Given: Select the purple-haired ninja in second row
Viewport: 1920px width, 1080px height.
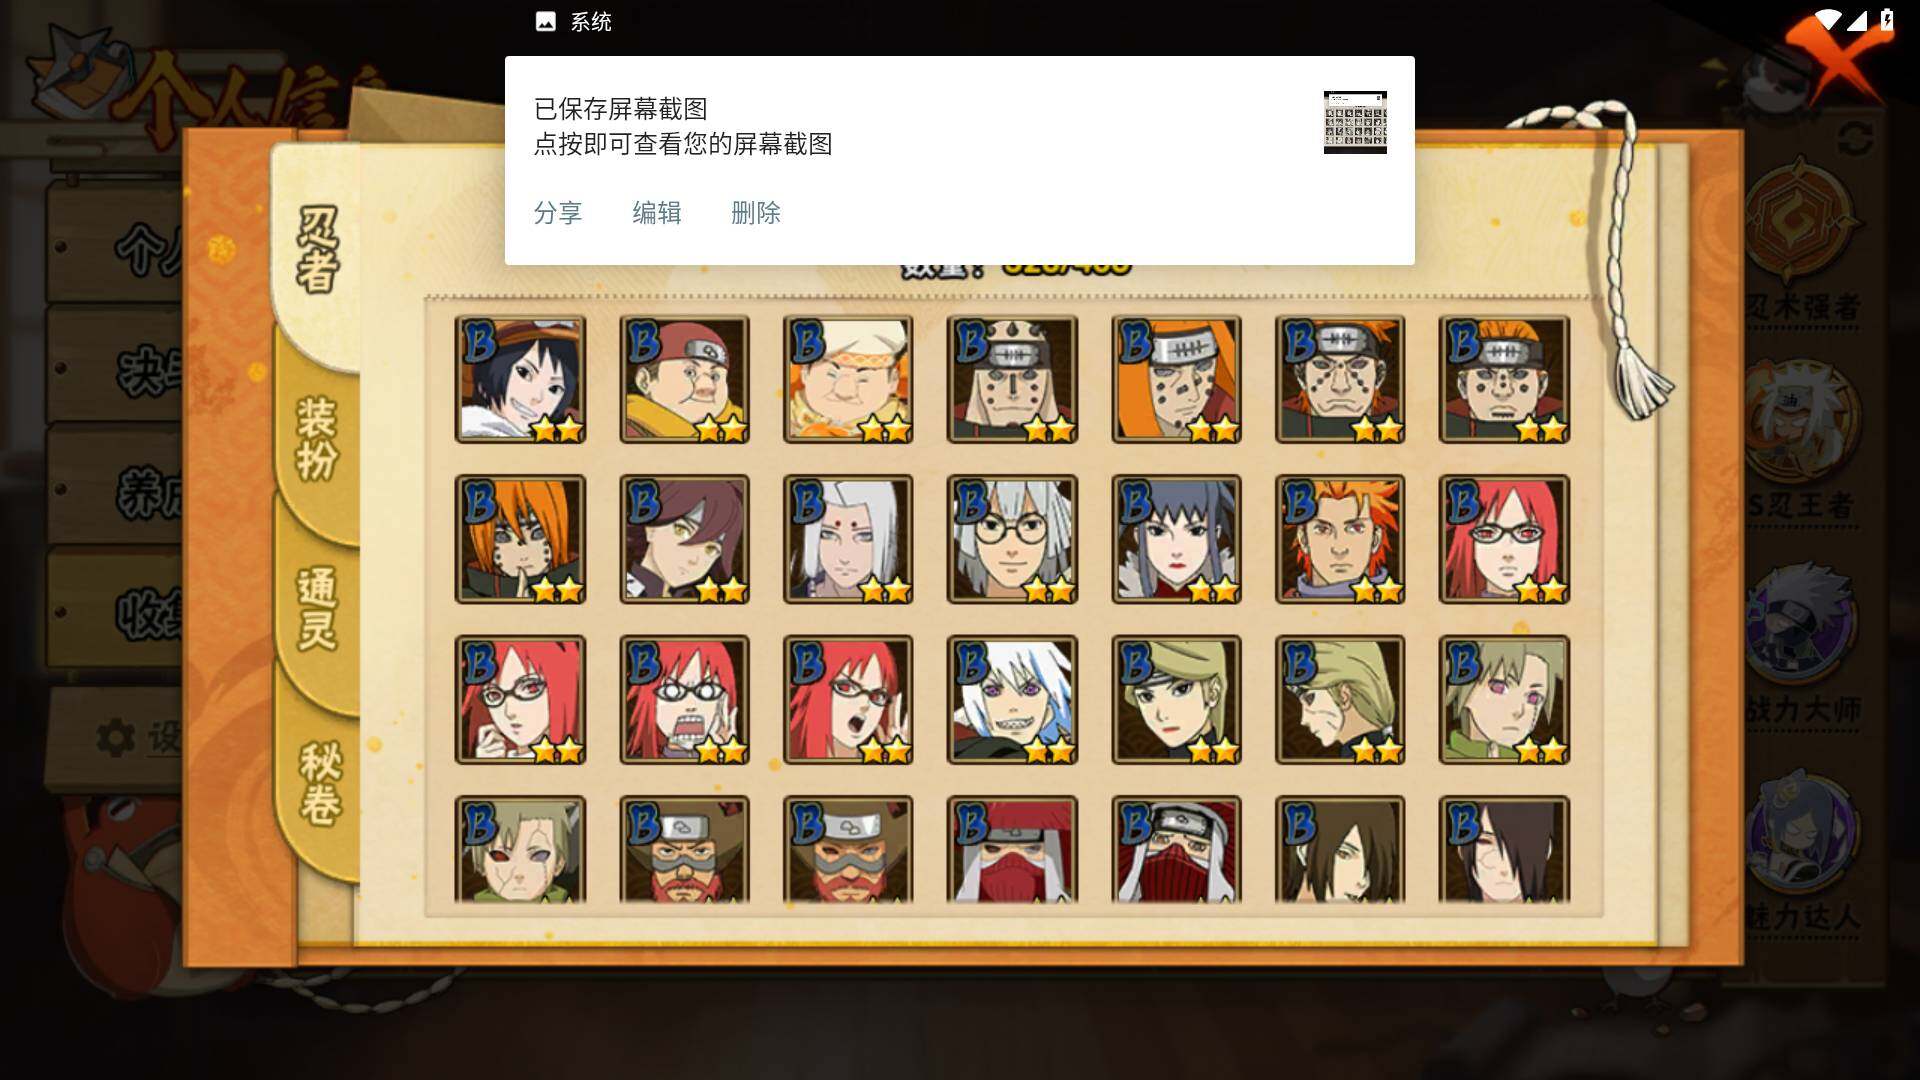Looking at the screenshot, I should tap(1176, 539).
